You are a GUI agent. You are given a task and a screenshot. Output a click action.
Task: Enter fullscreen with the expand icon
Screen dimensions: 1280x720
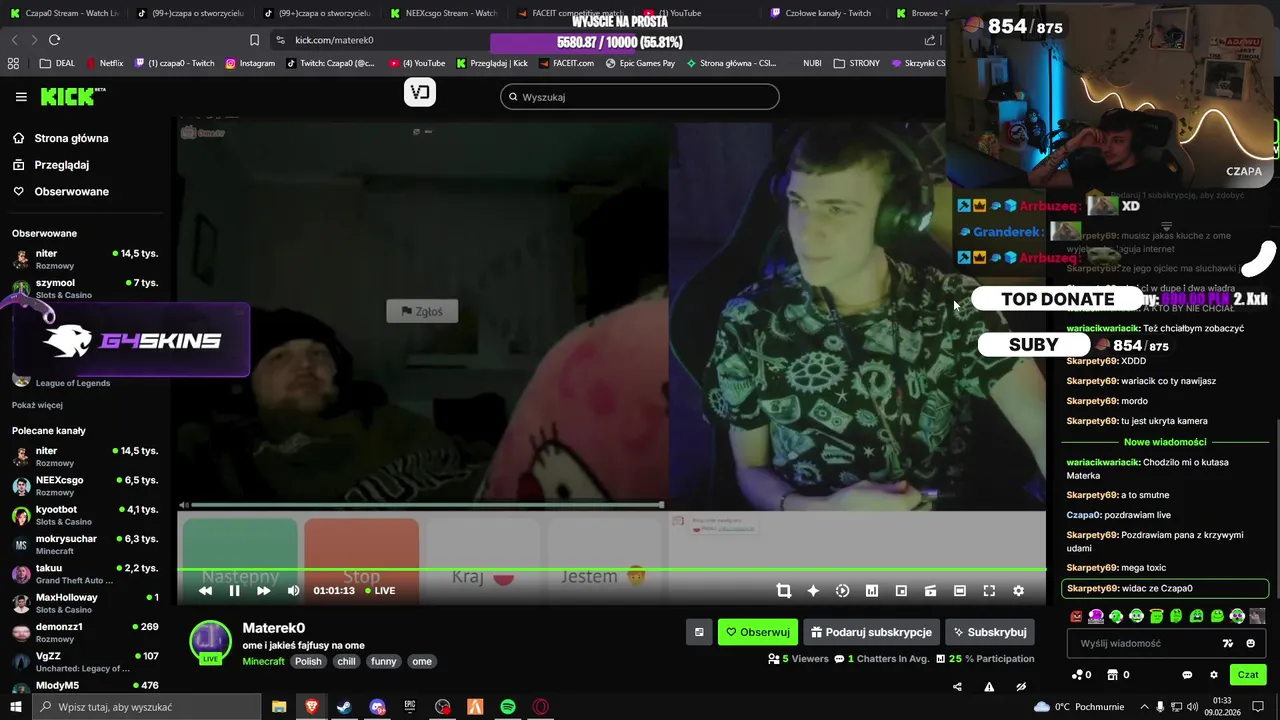[989, 591]
